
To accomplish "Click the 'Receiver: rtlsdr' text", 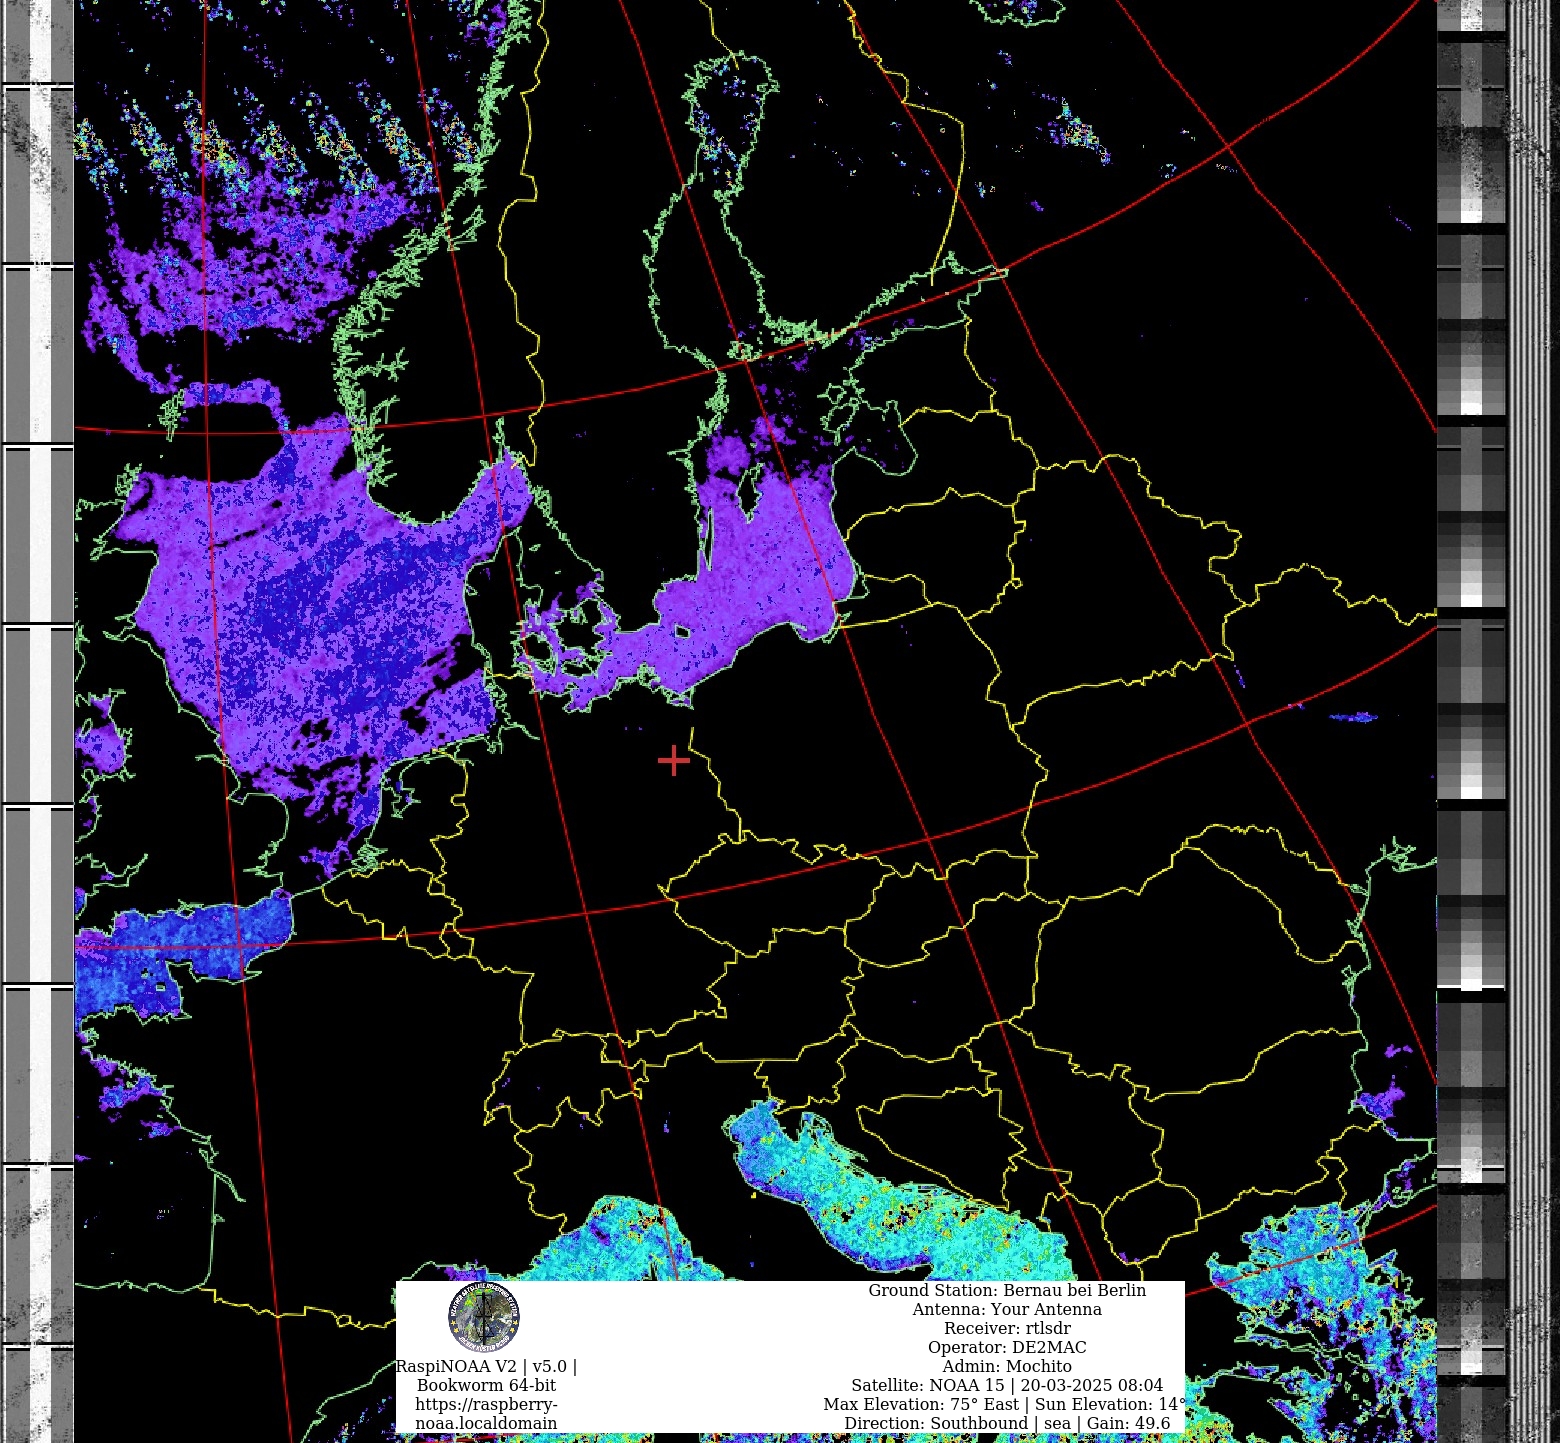I will tap(1007, 1328).
